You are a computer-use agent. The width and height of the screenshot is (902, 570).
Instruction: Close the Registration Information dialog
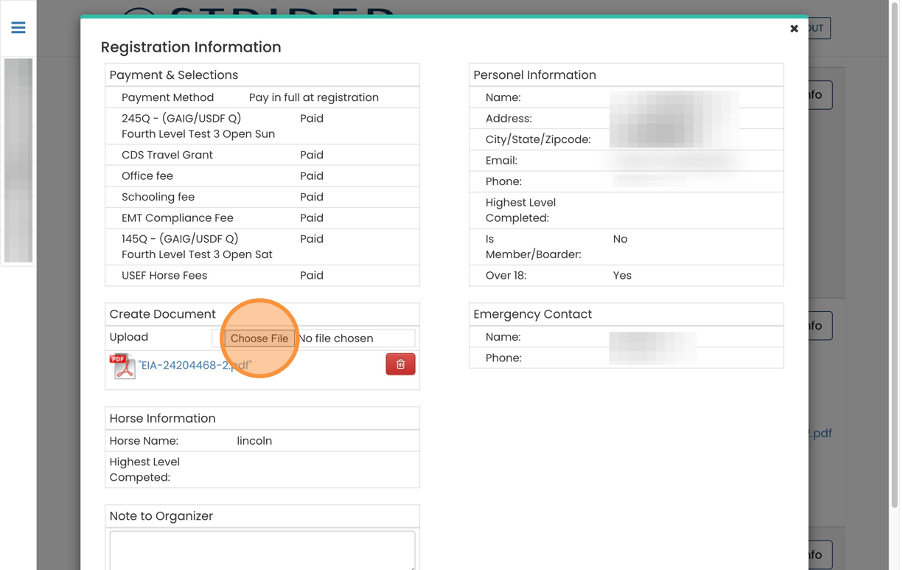tap(794, 29)
